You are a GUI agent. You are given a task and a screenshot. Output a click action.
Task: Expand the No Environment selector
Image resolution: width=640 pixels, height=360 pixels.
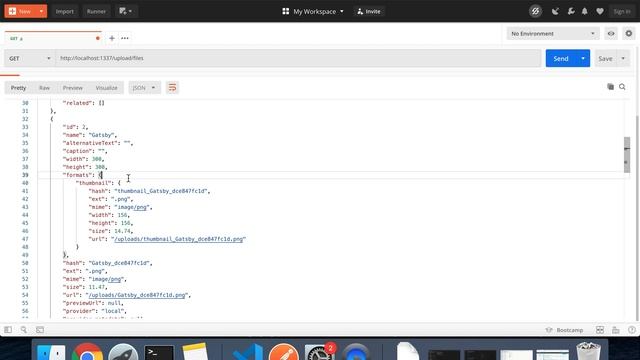click(553, 33)
